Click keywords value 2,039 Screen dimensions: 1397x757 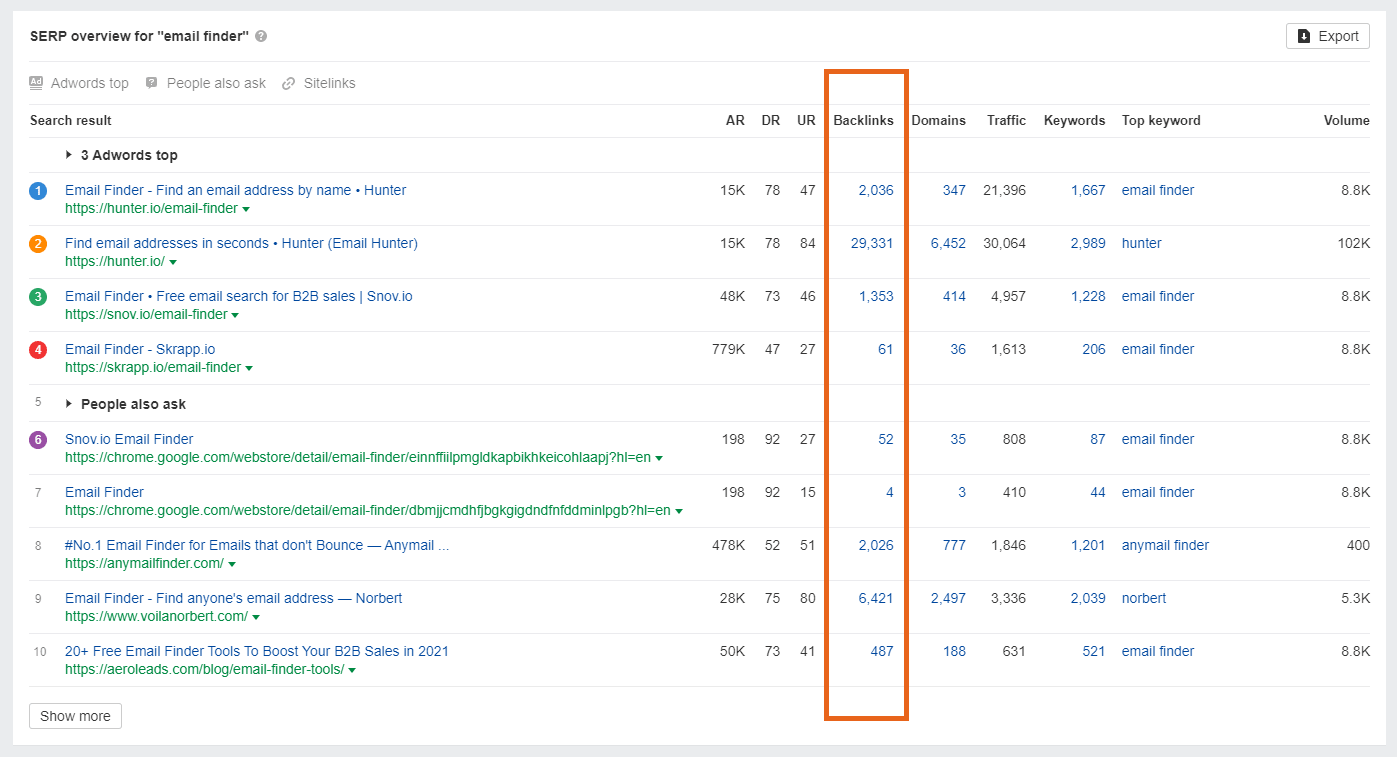tap(1088, 598)
